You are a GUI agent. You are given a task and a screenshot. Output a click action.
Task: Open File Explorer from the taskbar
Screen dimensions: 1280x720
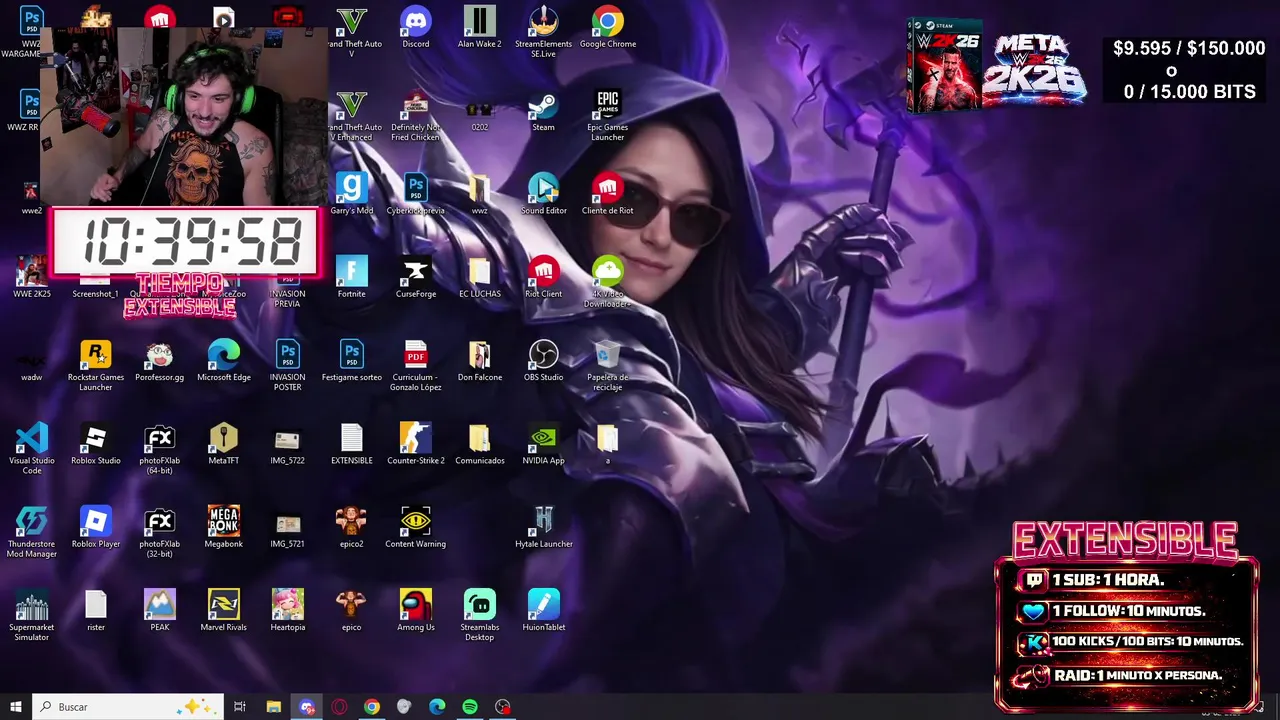pyautogui.click(x=273, y=707)
